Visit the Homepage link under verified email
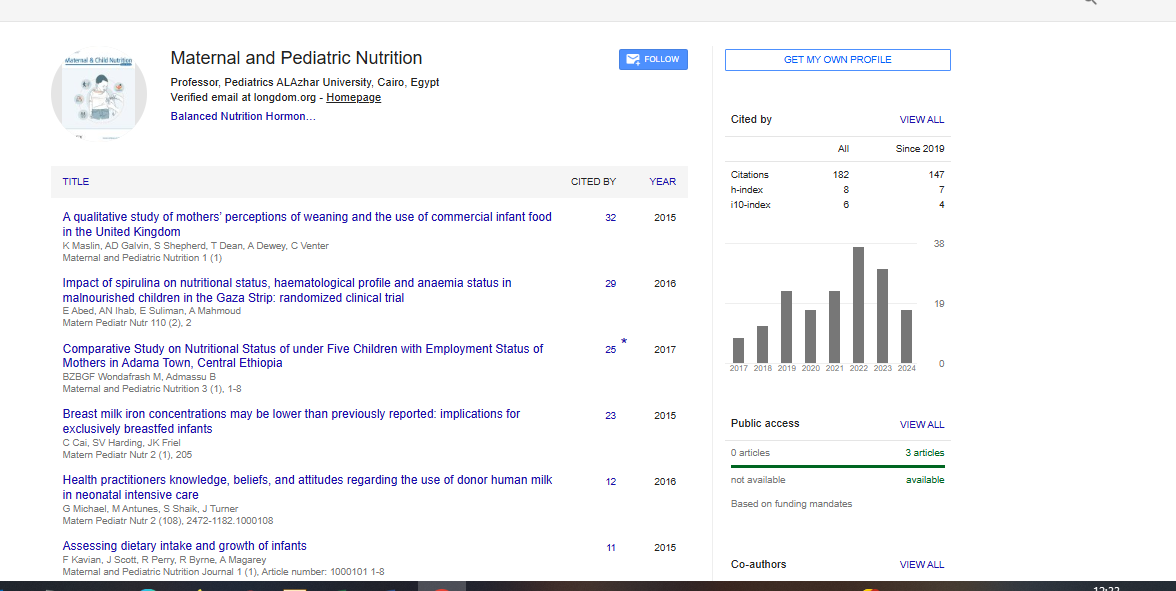Image resolution: width=1176 pixels, height=591 pixels. point(353,98)
